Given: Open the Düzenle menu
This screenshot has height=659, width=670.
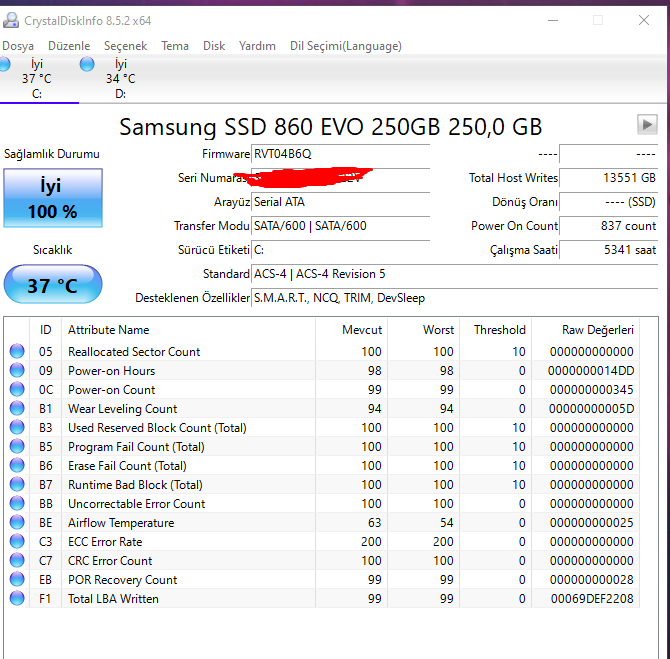Looking at the screenshot, I should [x=69, y=46].
